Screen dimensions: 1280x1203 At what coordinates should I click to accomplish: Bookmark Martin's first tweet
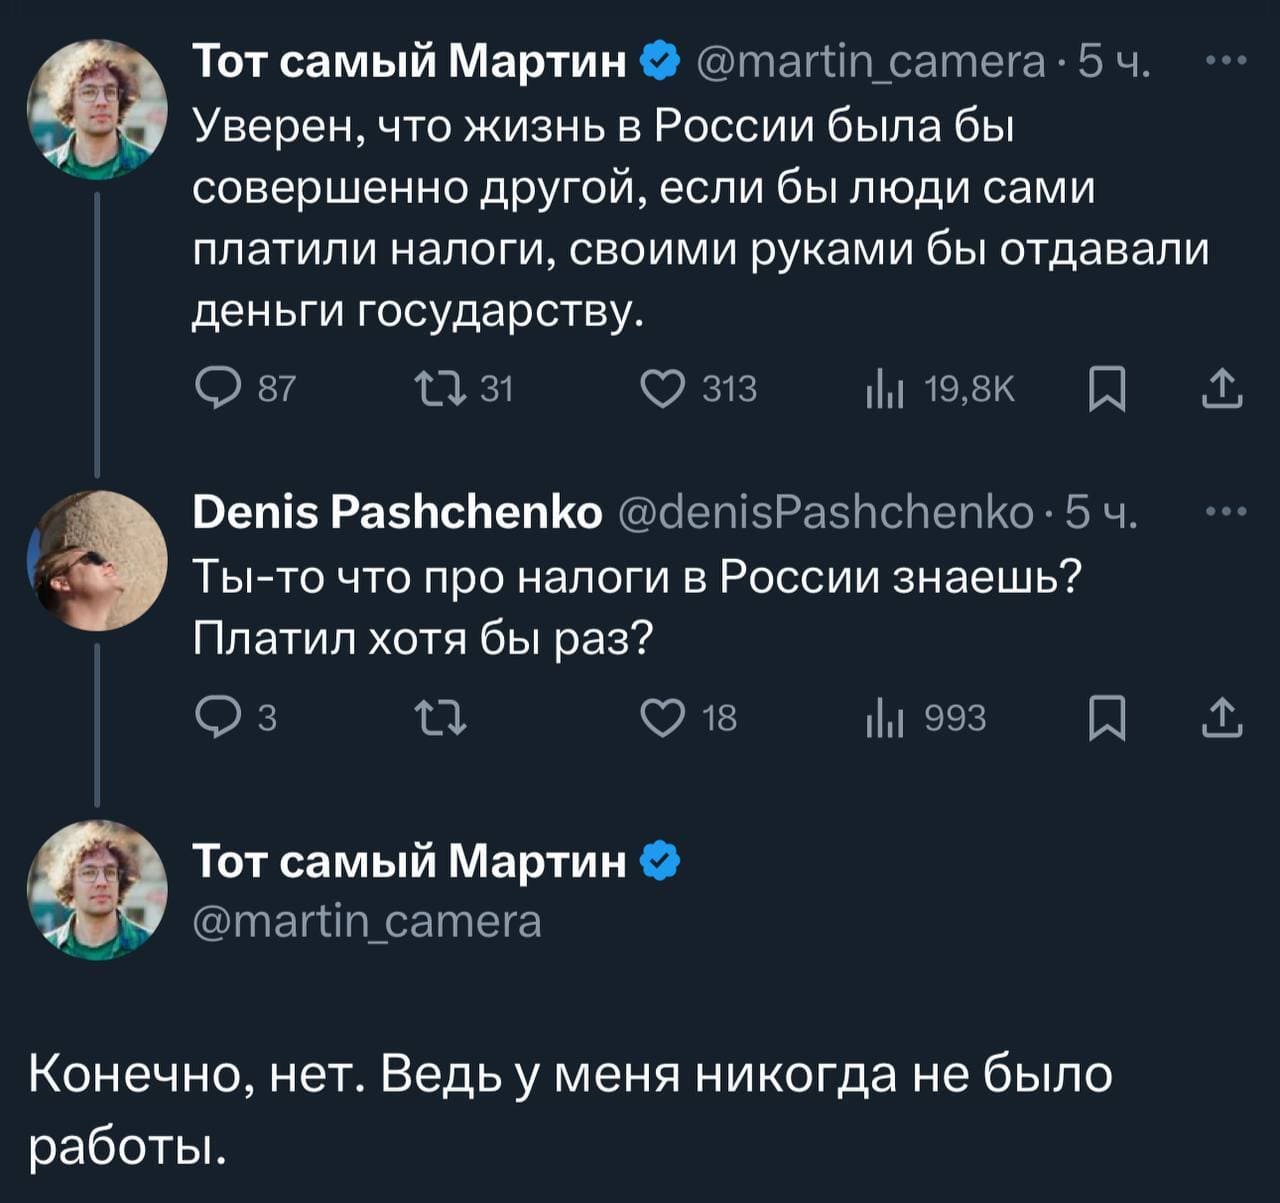pos(1107,388)
